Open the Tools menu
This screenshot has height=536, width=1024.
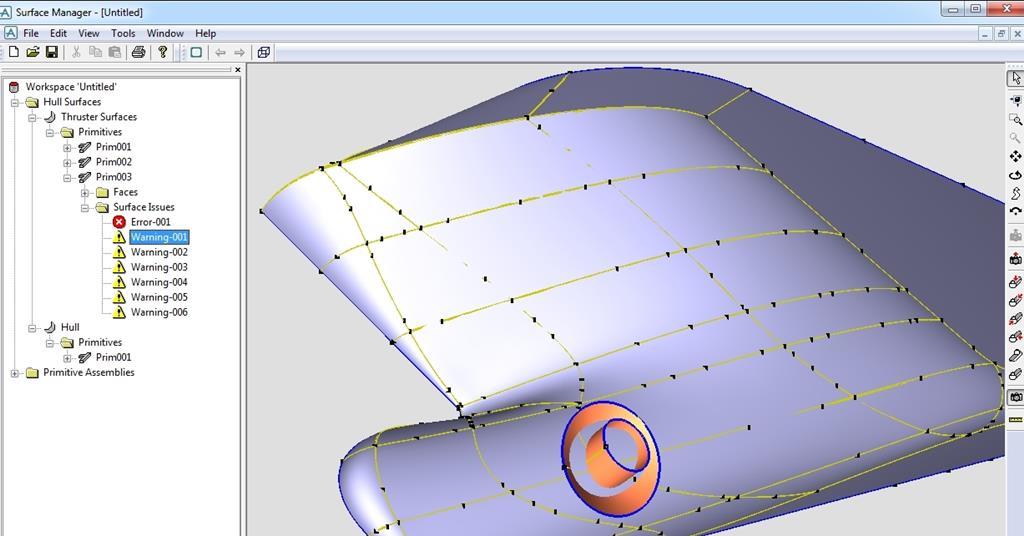tap(123, 33)
